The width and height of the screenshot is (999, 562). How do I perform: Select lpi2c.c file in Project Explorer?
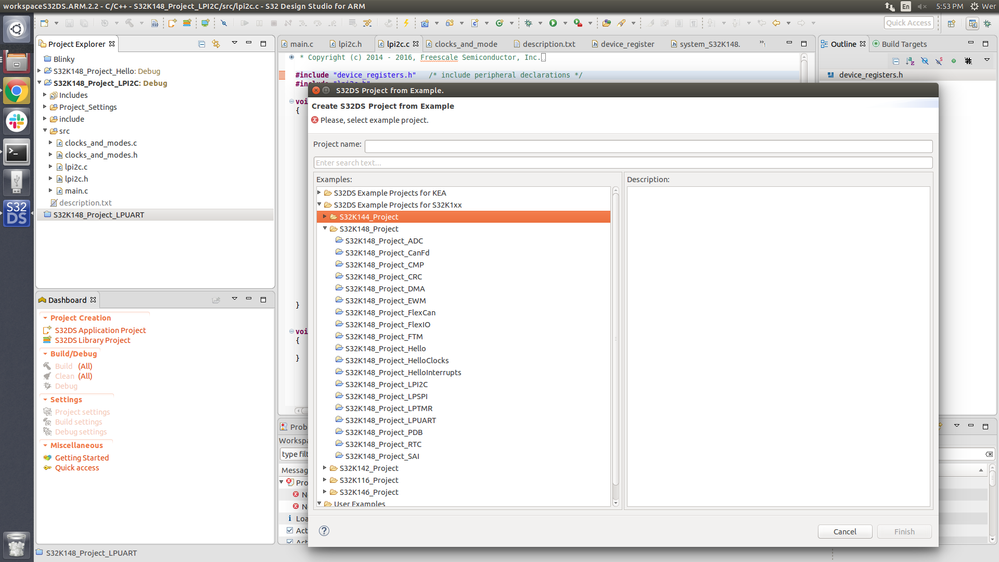tap(76, 167)
